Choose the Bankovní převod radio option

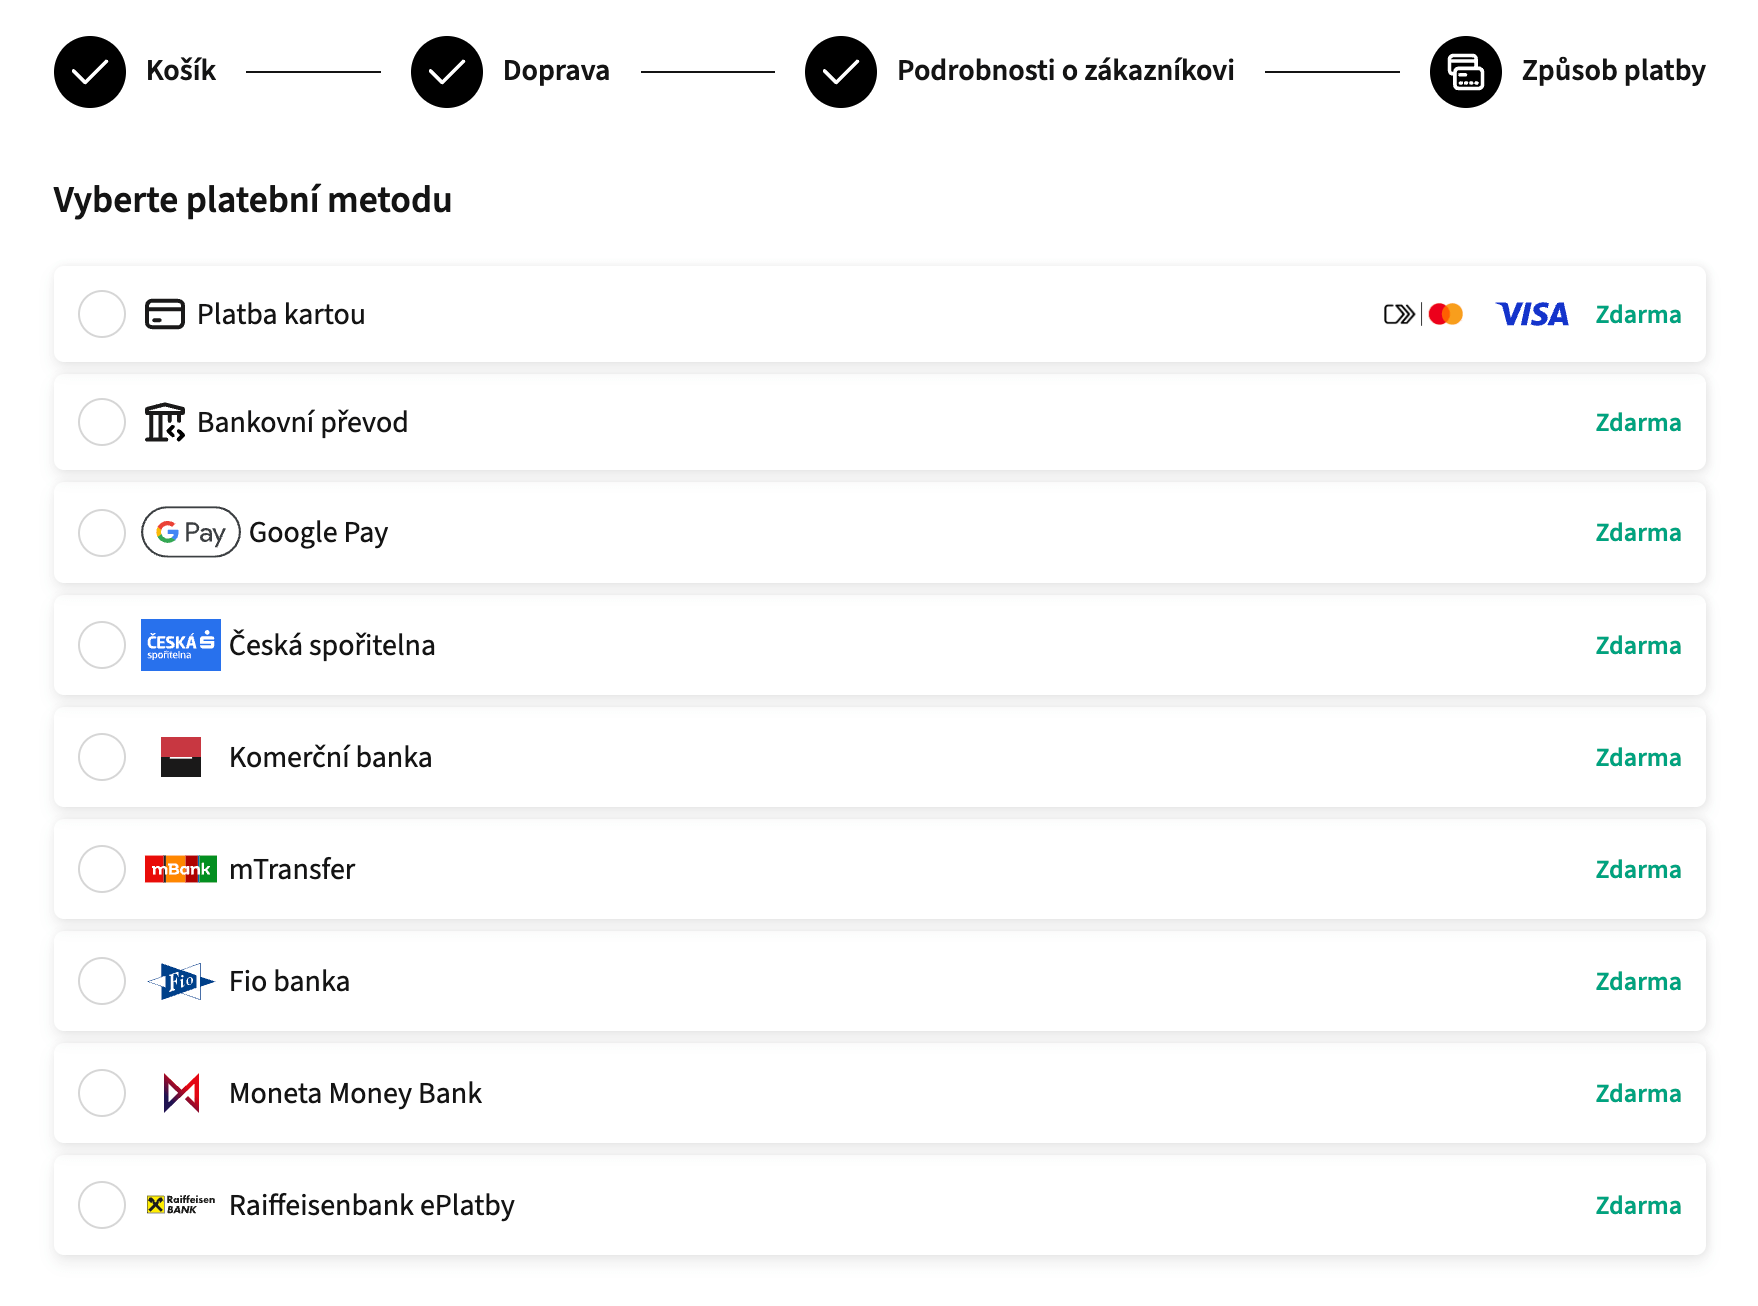click(102, 422)
